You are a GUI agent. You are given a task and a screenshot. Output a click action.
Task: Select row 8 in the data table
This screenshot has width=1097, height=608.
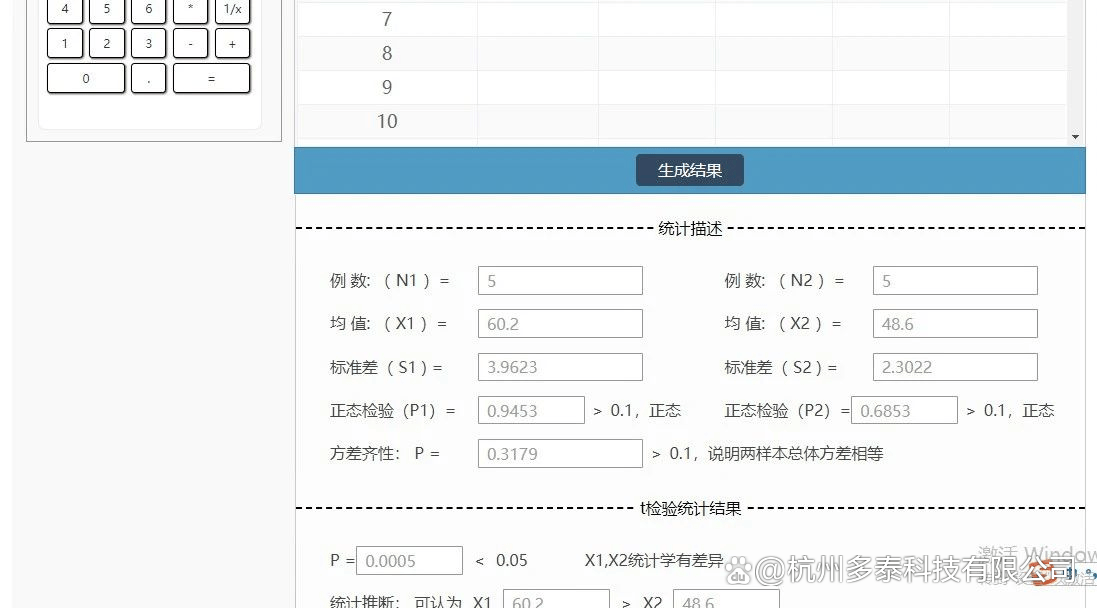click(x=681, y=53)
